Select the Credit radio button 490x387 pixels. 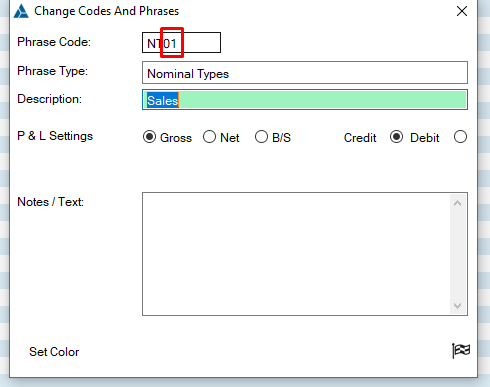(396, 137)
